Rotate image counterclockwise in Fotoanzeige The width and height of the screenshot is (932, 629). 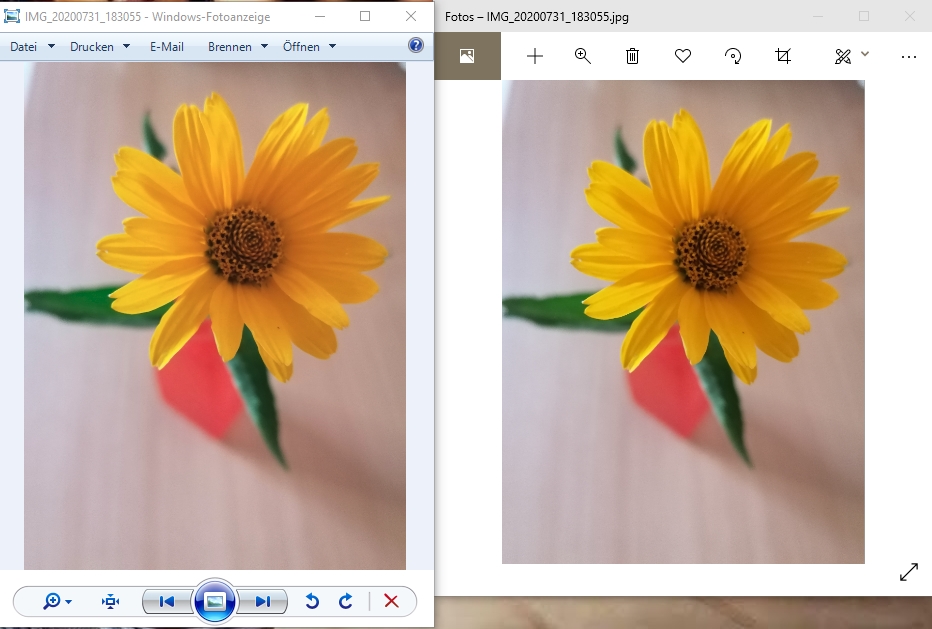312,602
